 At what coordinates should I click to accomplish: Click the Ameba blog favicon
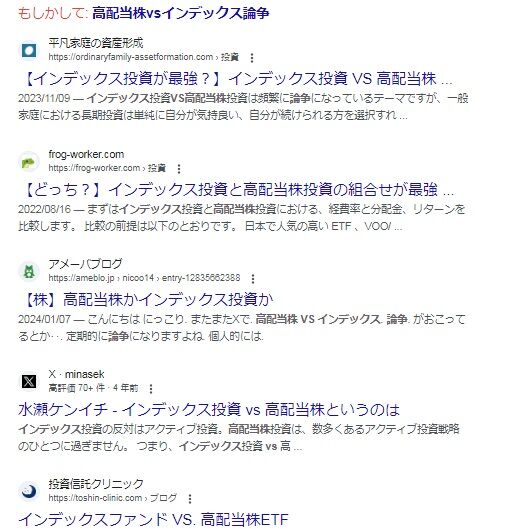29,272
